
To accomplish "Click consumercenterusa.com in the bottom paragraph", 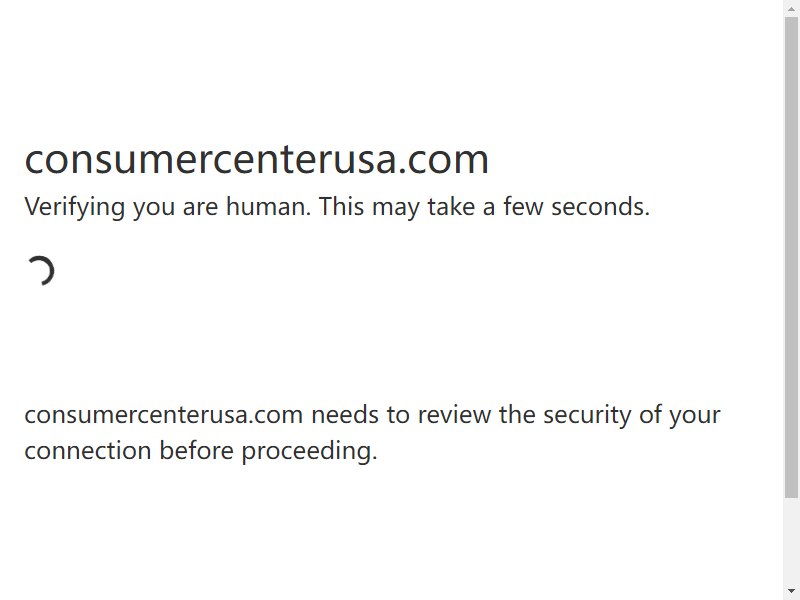I will pyautogui.click(x=164, y=414).
